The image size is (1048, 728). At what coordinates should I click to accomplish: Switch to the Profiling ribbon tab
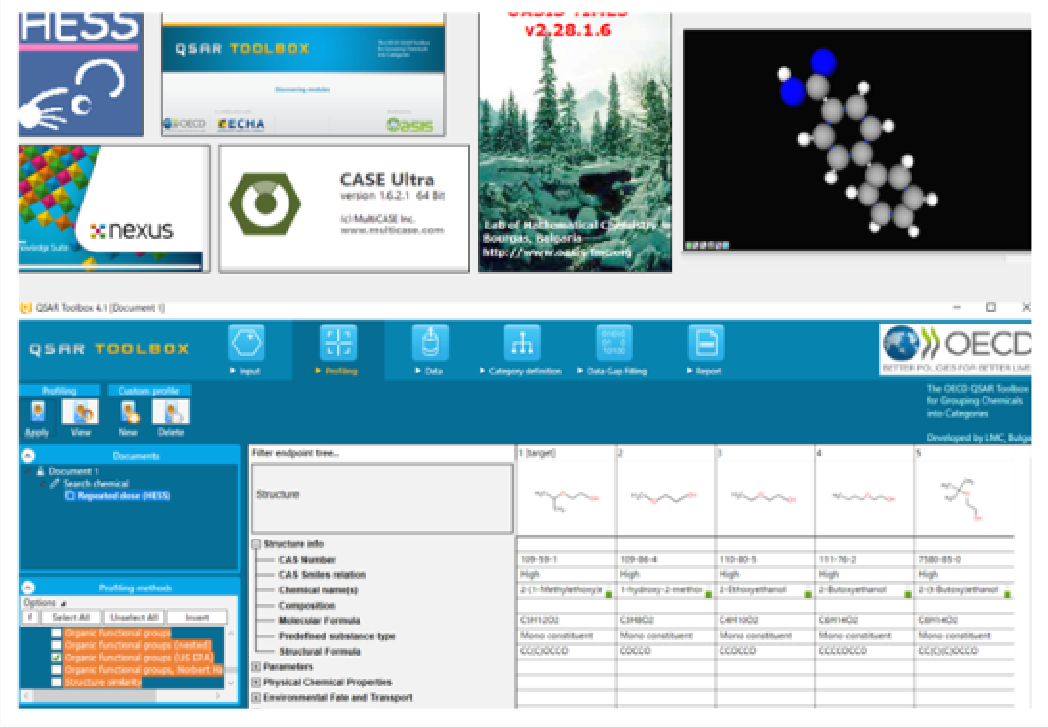coord(59,390)
